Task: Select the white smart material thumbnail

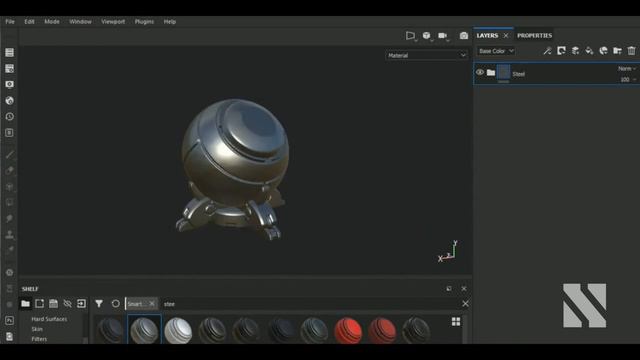Action: point(178,330)
